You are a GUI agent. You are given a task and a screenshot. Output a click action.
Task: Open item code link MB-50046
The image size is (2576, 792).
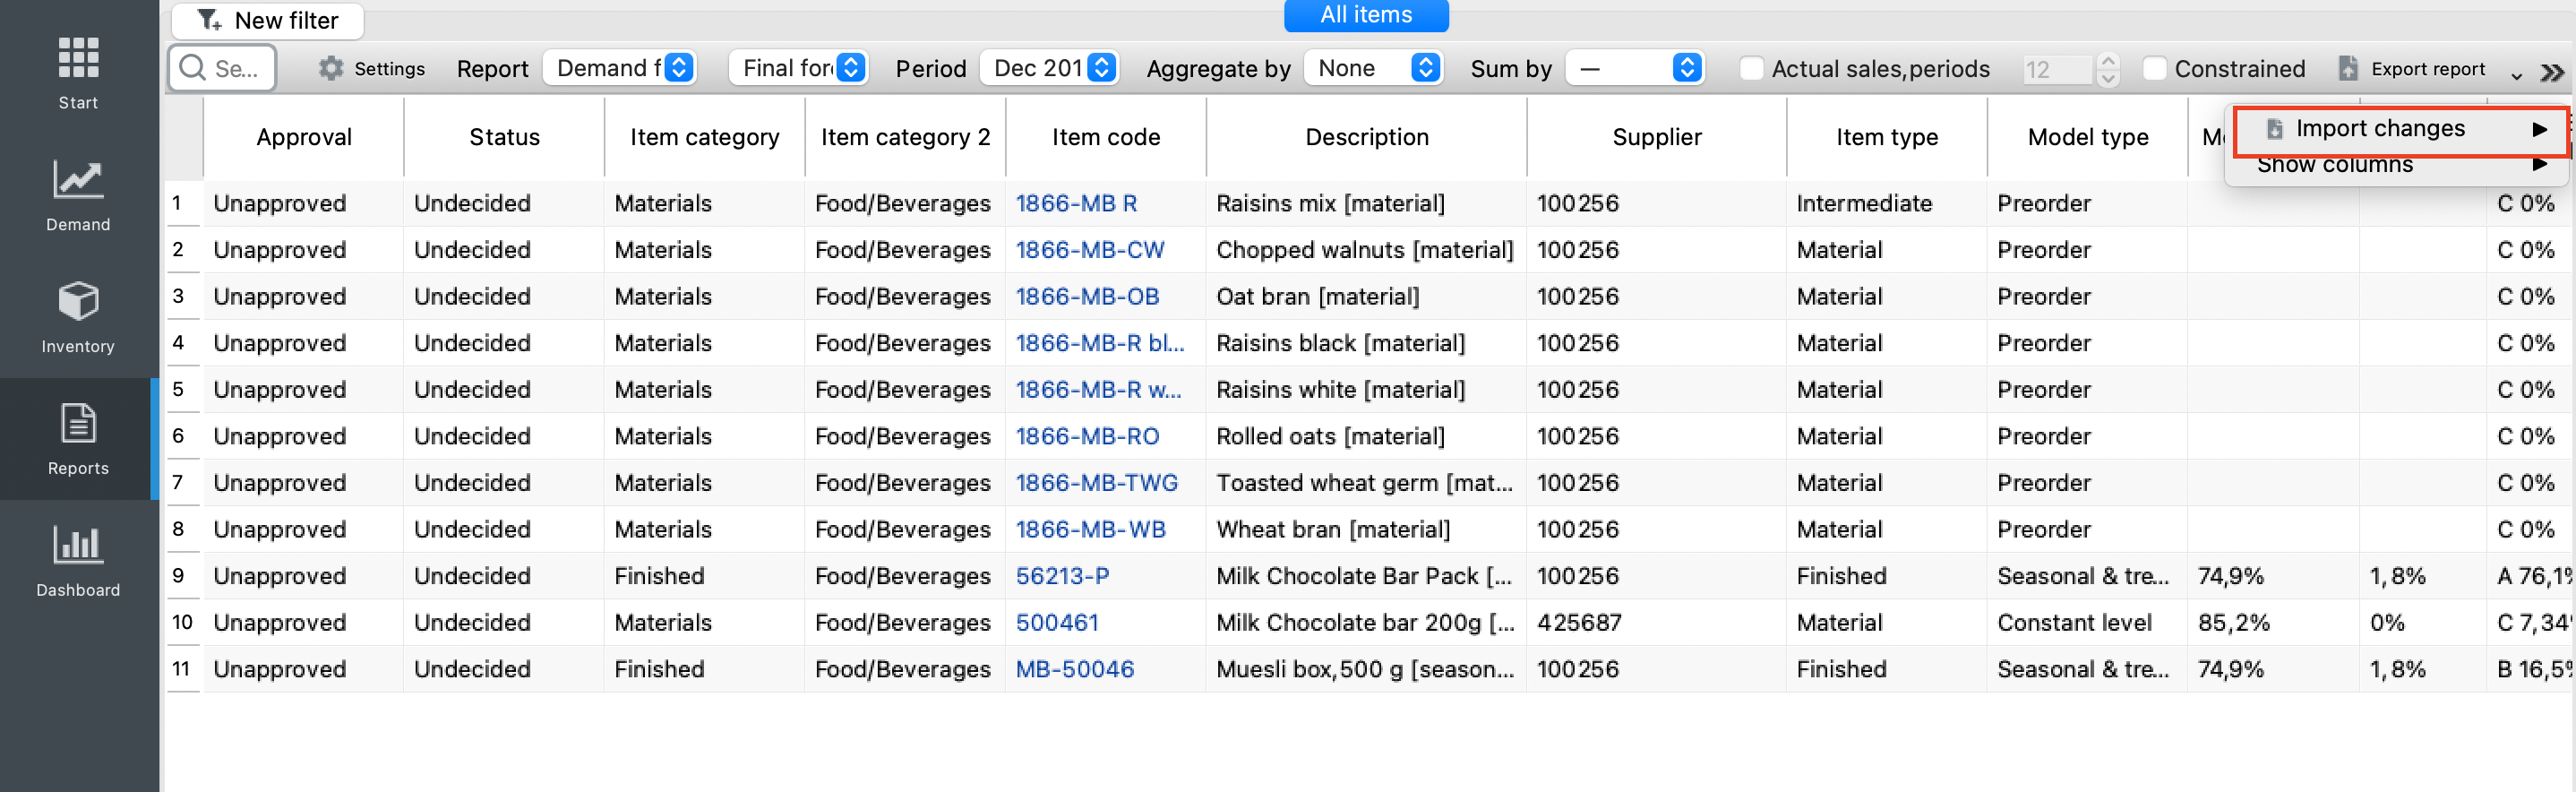1074,668
